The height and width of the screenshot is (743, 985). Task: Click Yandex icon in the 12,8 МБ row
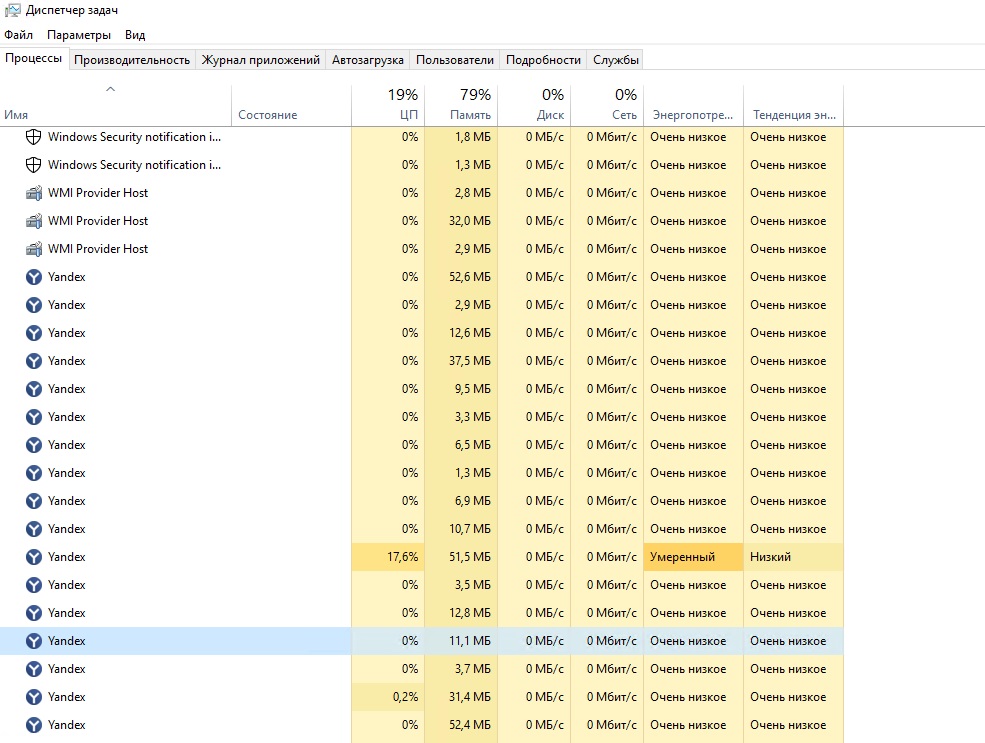tap(33, 613)
